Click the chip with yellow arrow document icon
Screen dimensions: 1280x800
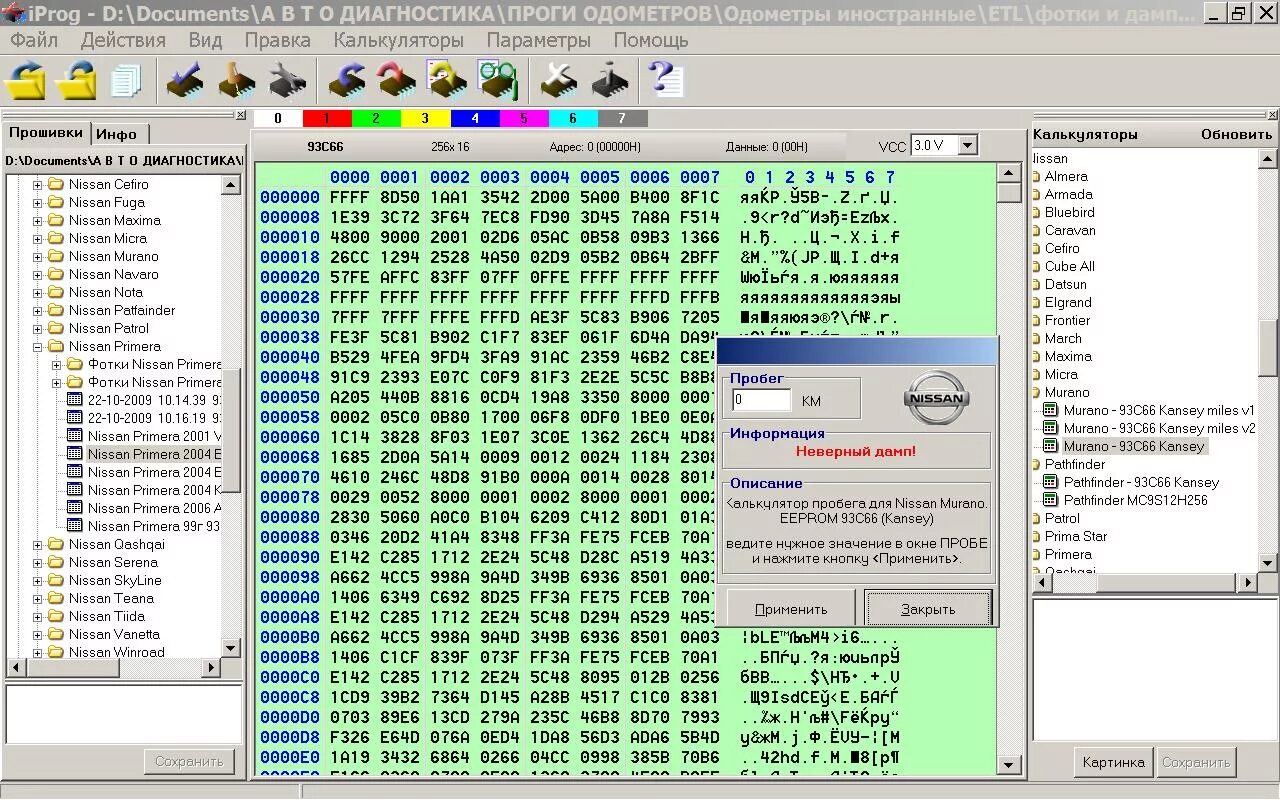pos(446,80)
